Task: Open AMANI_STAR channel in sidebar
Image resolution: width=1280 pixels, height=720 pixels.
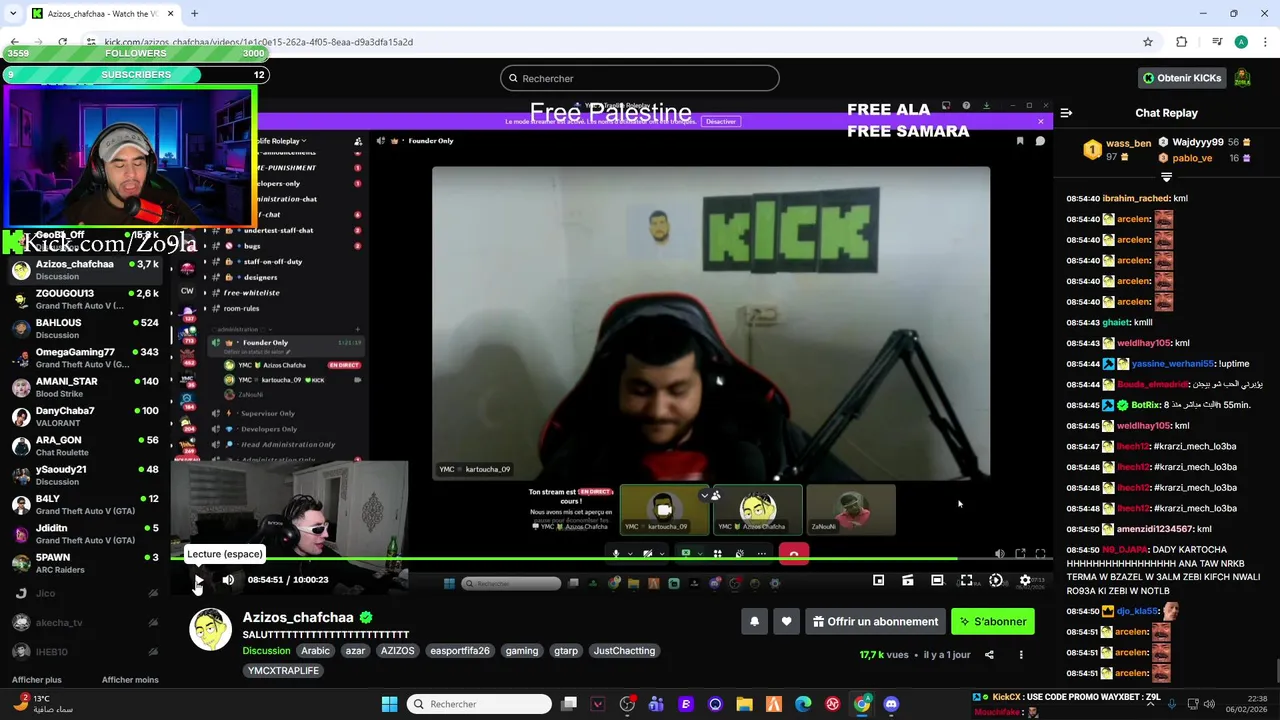Action: click(85, 387)
